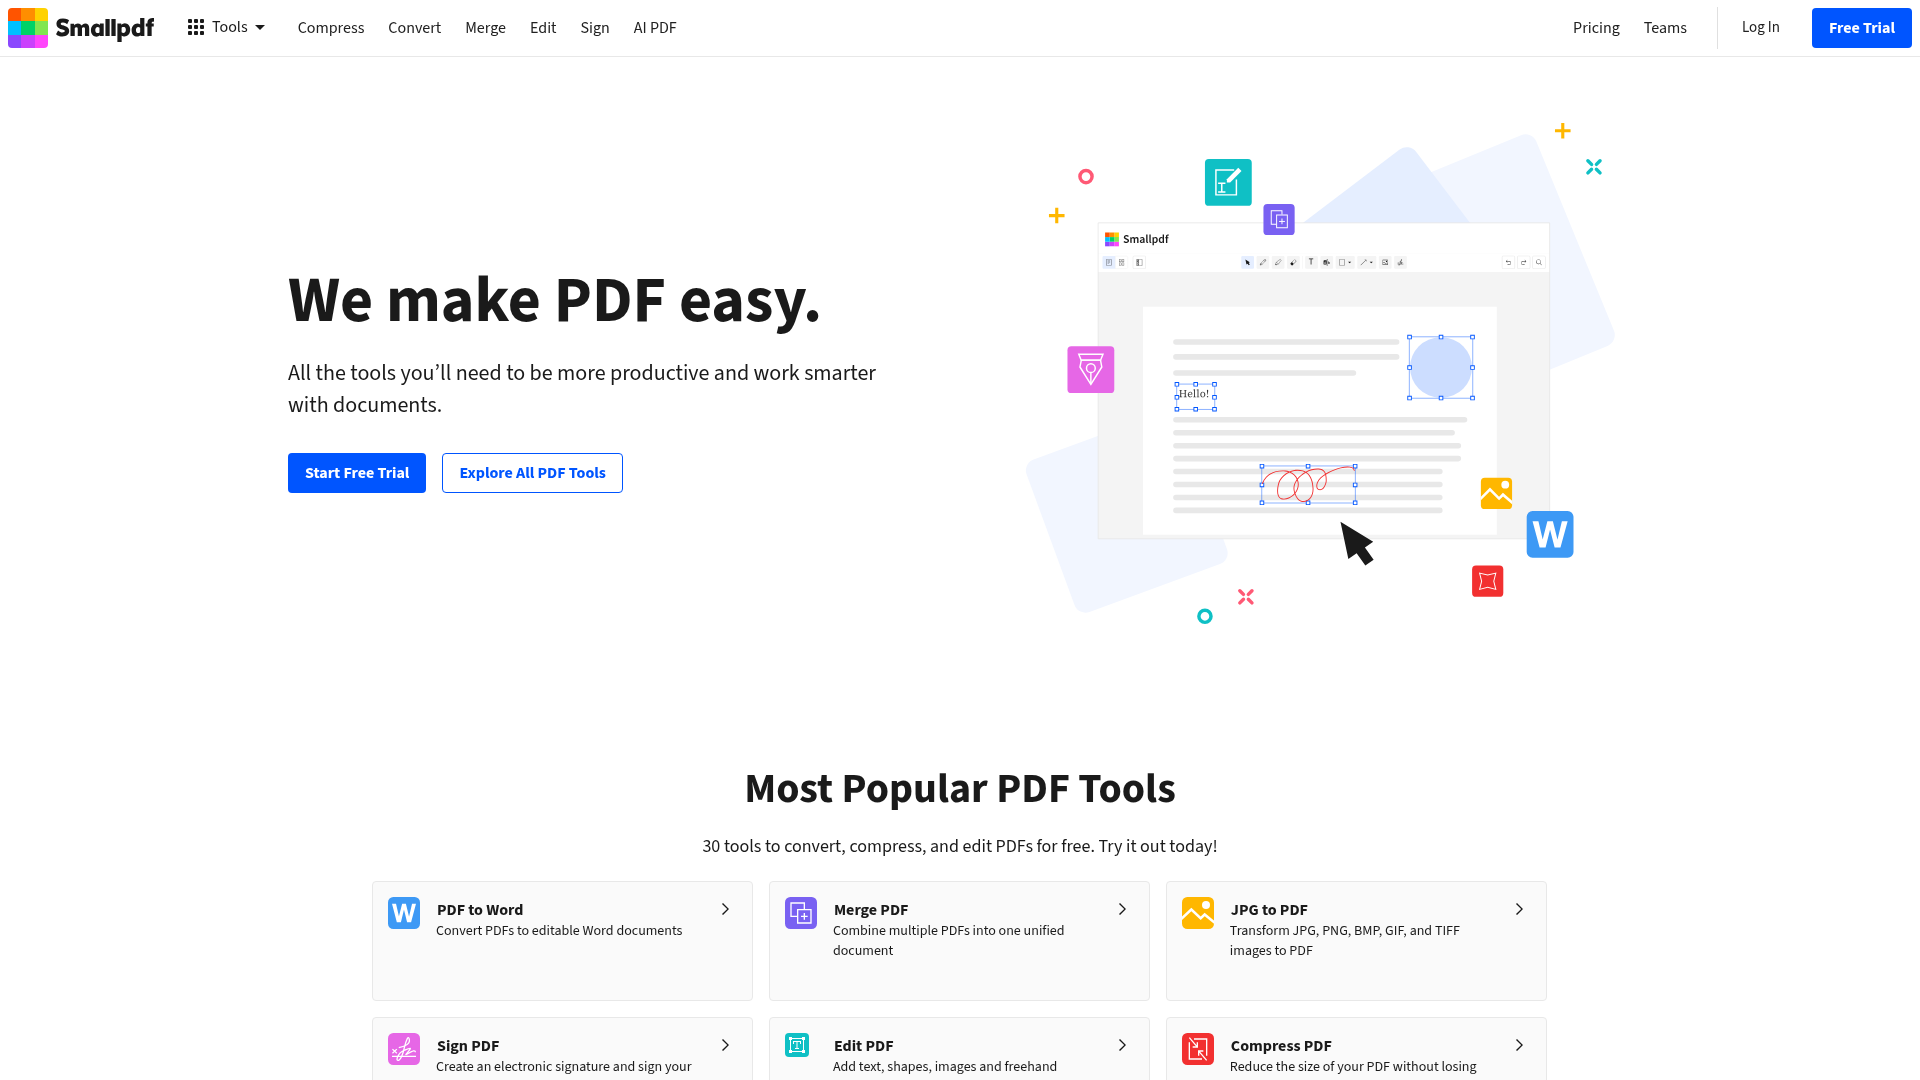Screen dimensions: 1920x1080
Task: Open the zoom search tool in the editor
Action: (1538, 262)
